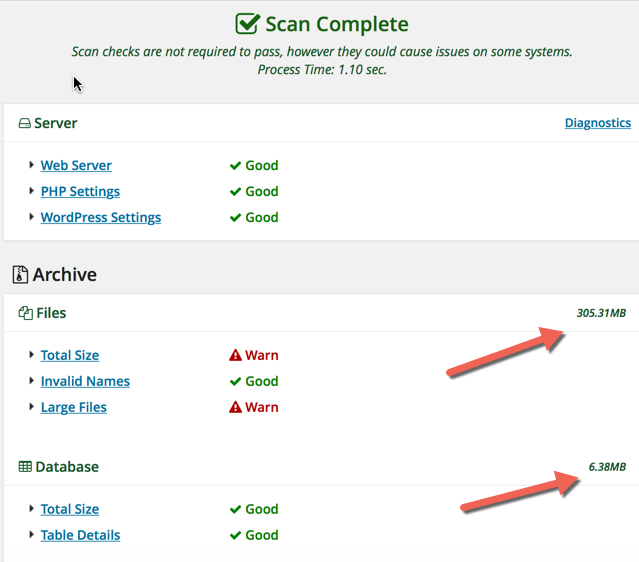This screenshot has height=562, width=639.
Task: Open the PHP Settings link
Action: 80,192
